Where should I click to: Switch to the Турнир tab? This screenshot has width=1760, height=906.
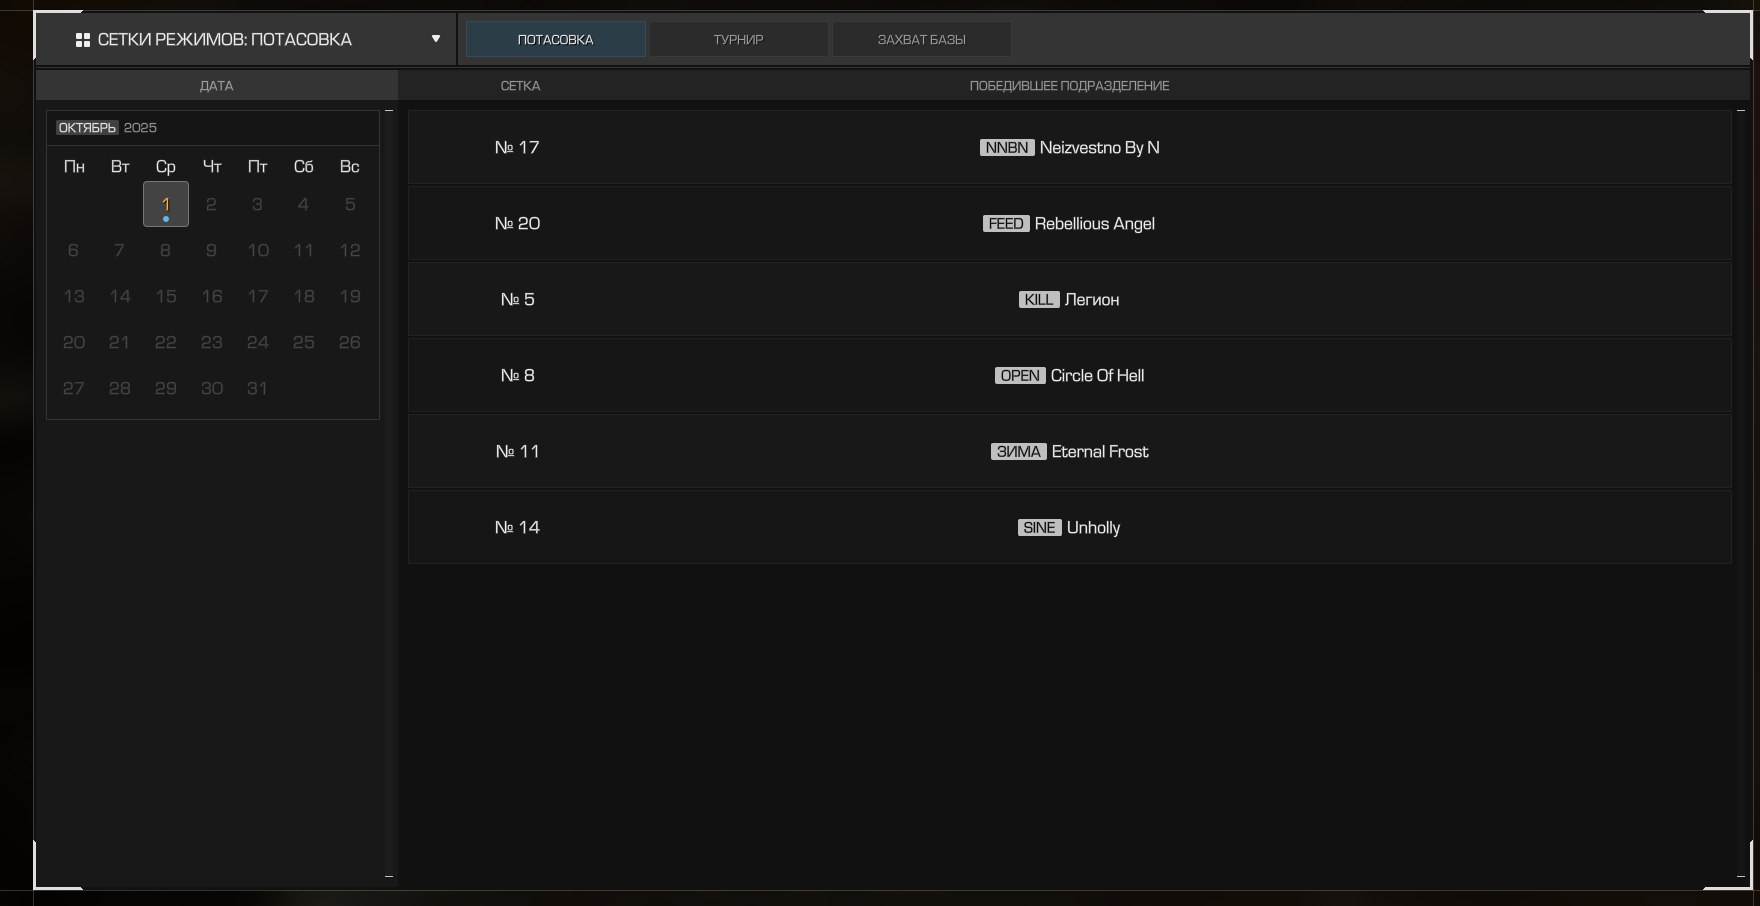738,40
